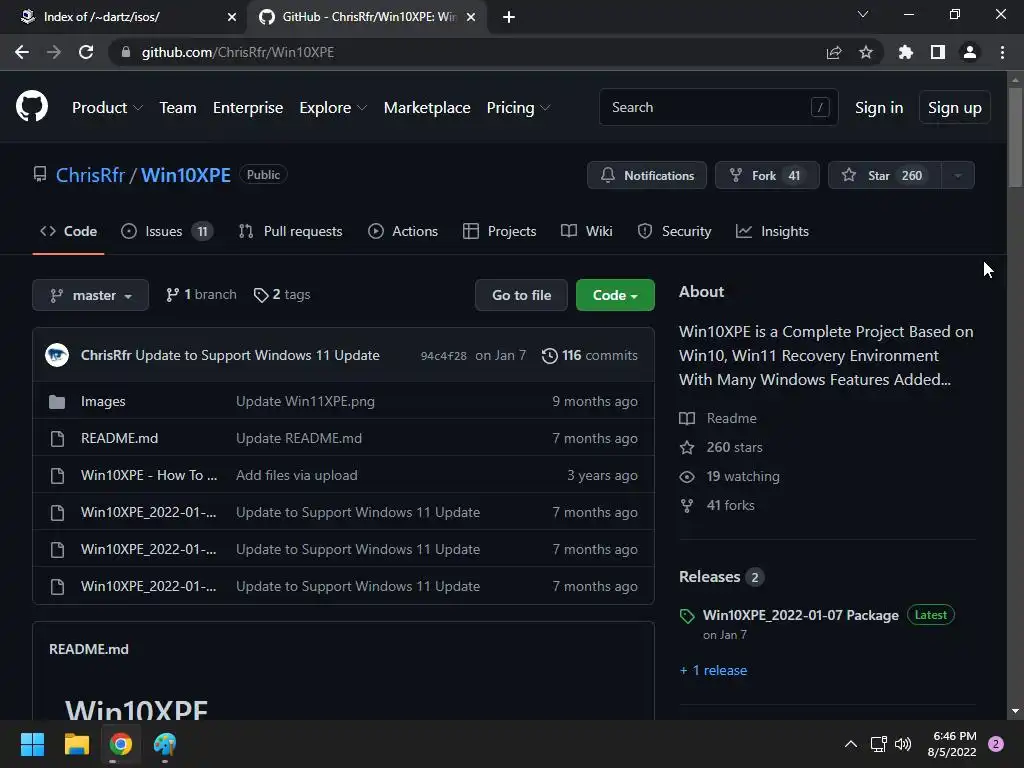Open the Star lists dropdown arrow
Screen dimensions: 1024x768
point(958,175)
